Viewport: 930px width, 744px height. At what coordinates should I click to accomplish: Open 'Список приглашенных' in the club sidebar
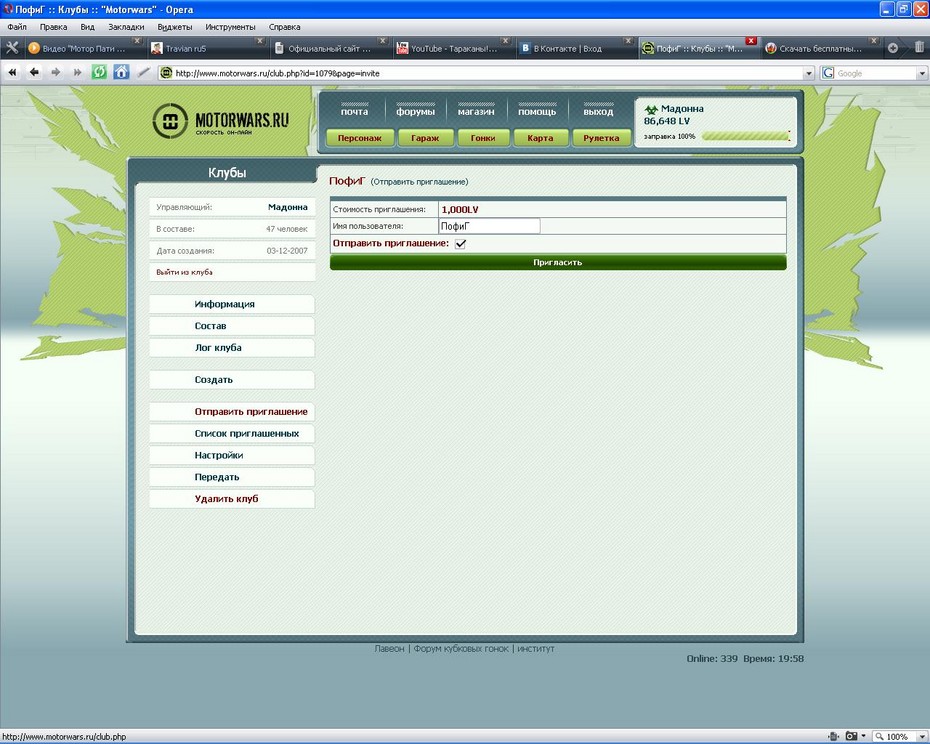coord(246,434)
